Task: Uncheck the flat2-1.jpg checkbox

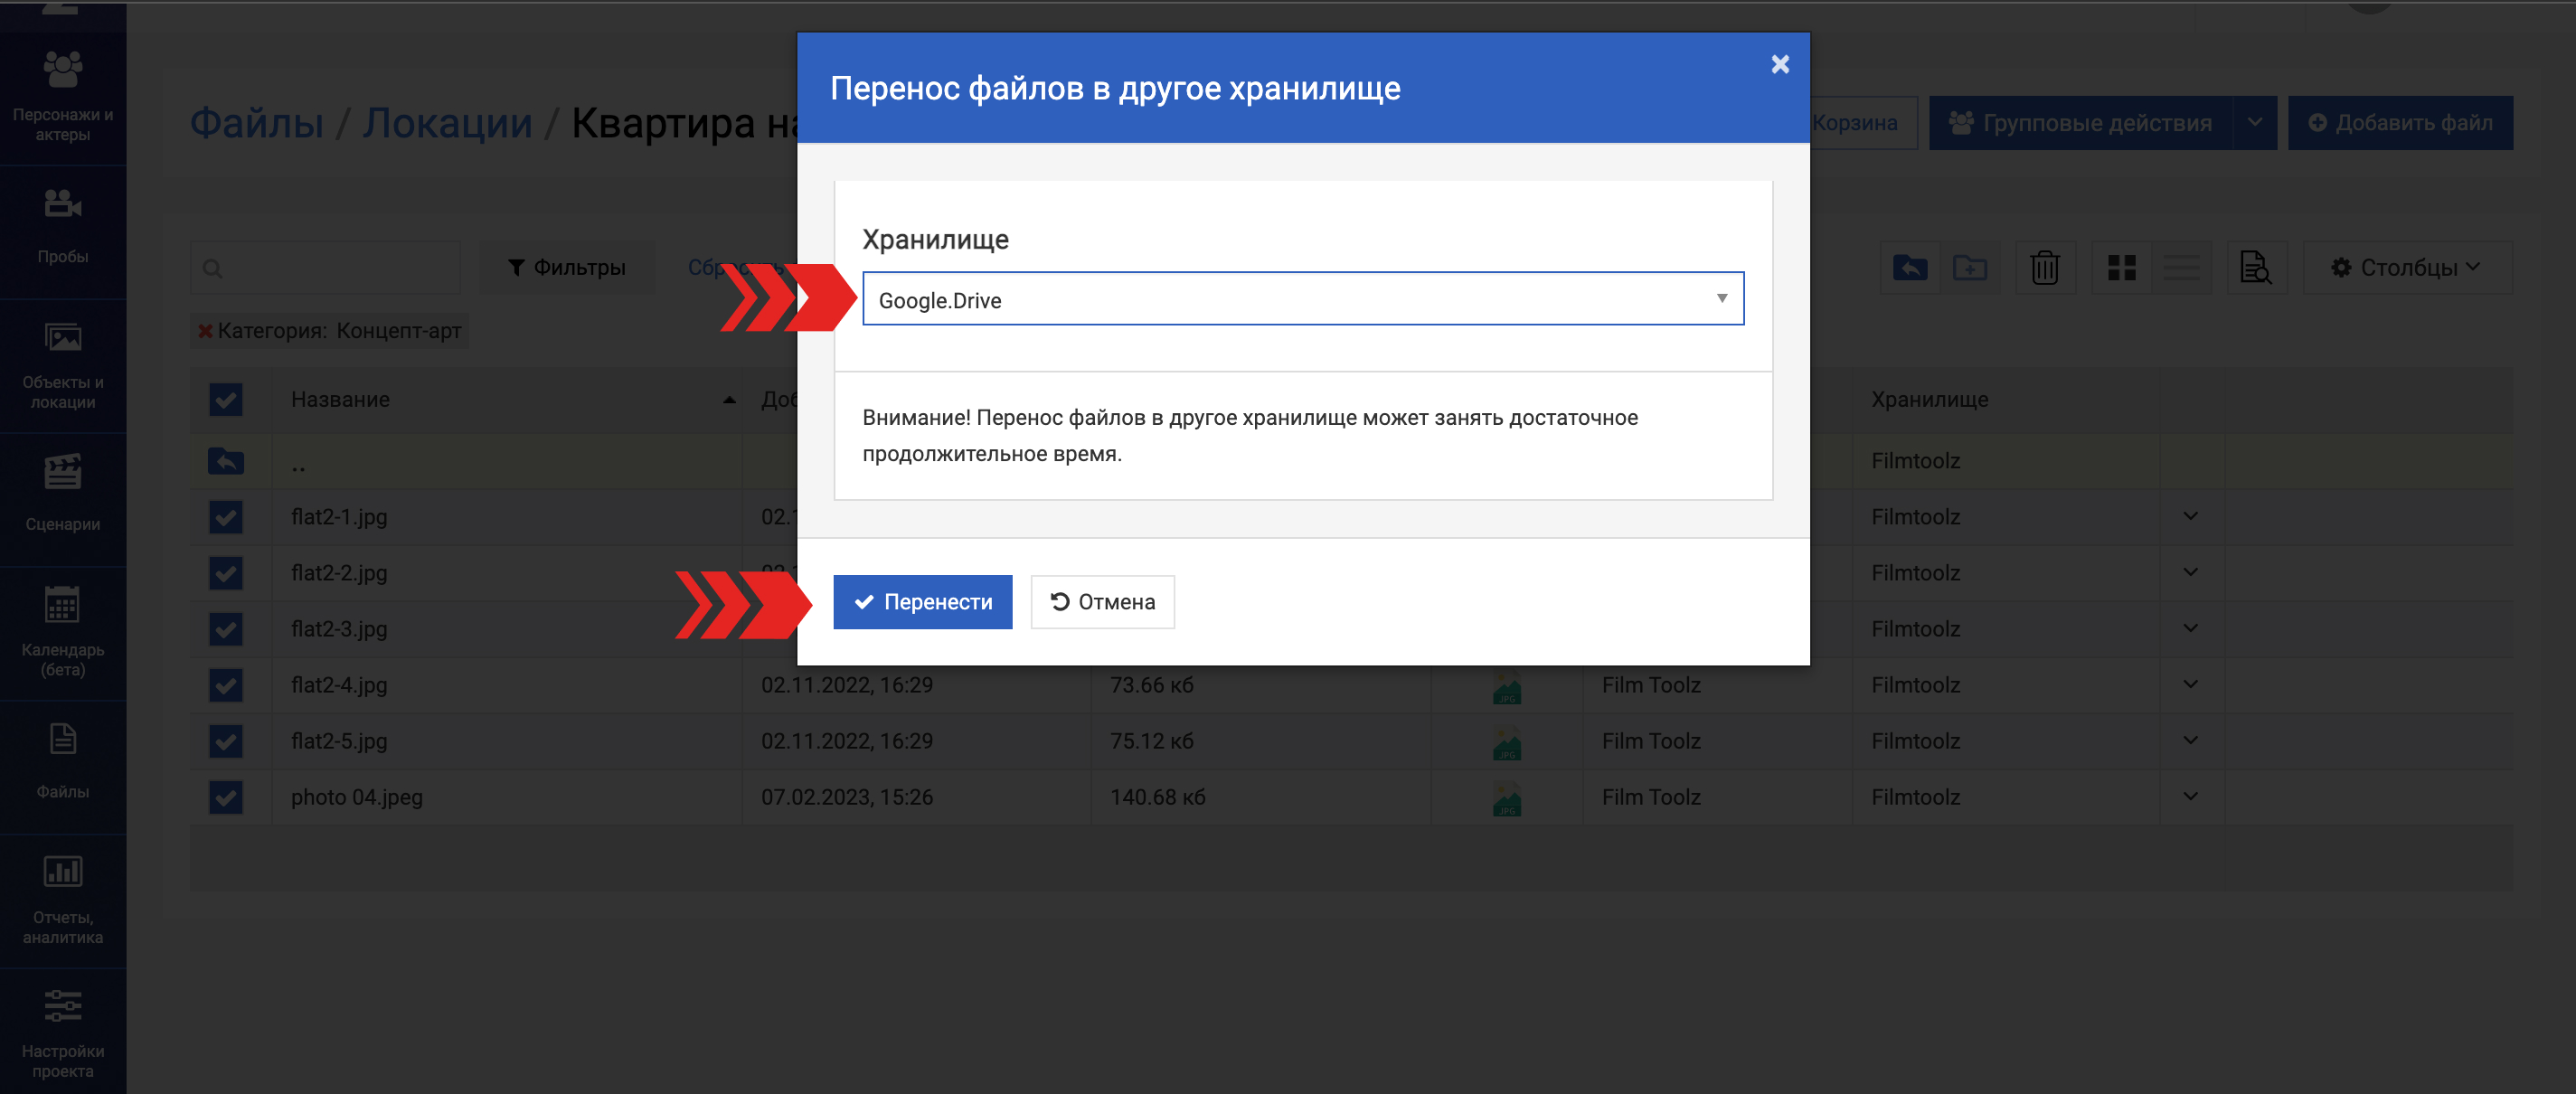Action: coord(226,517)
